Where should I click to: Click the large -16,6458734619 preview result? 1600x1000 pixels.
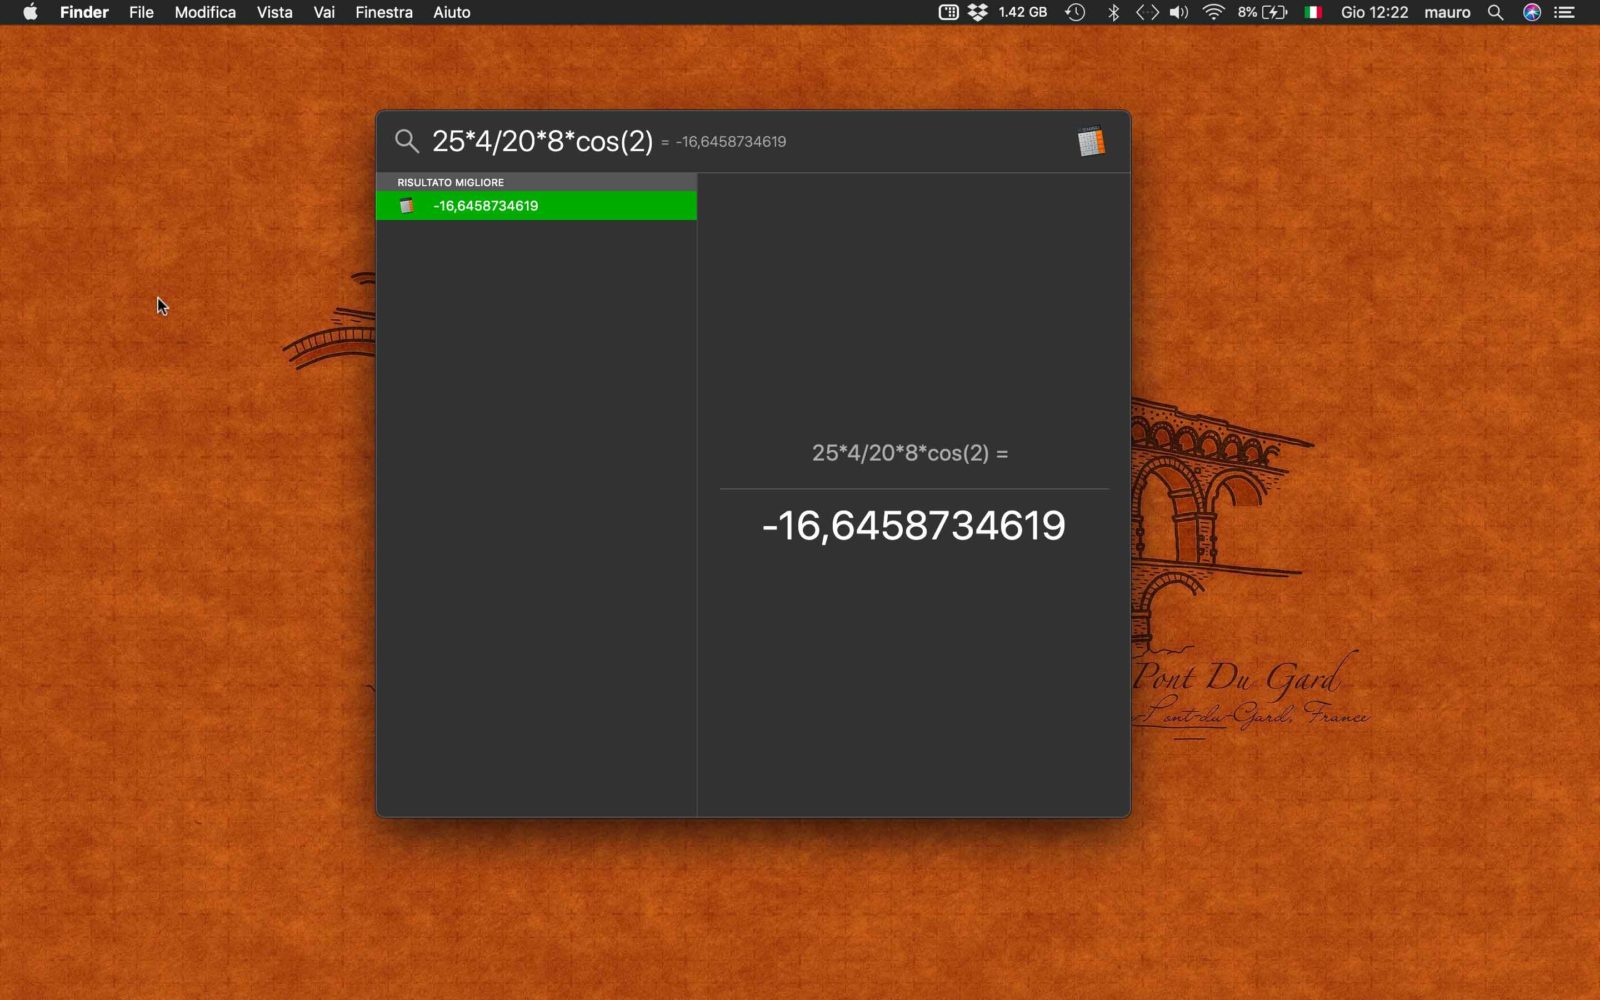(x=914, y=526)
